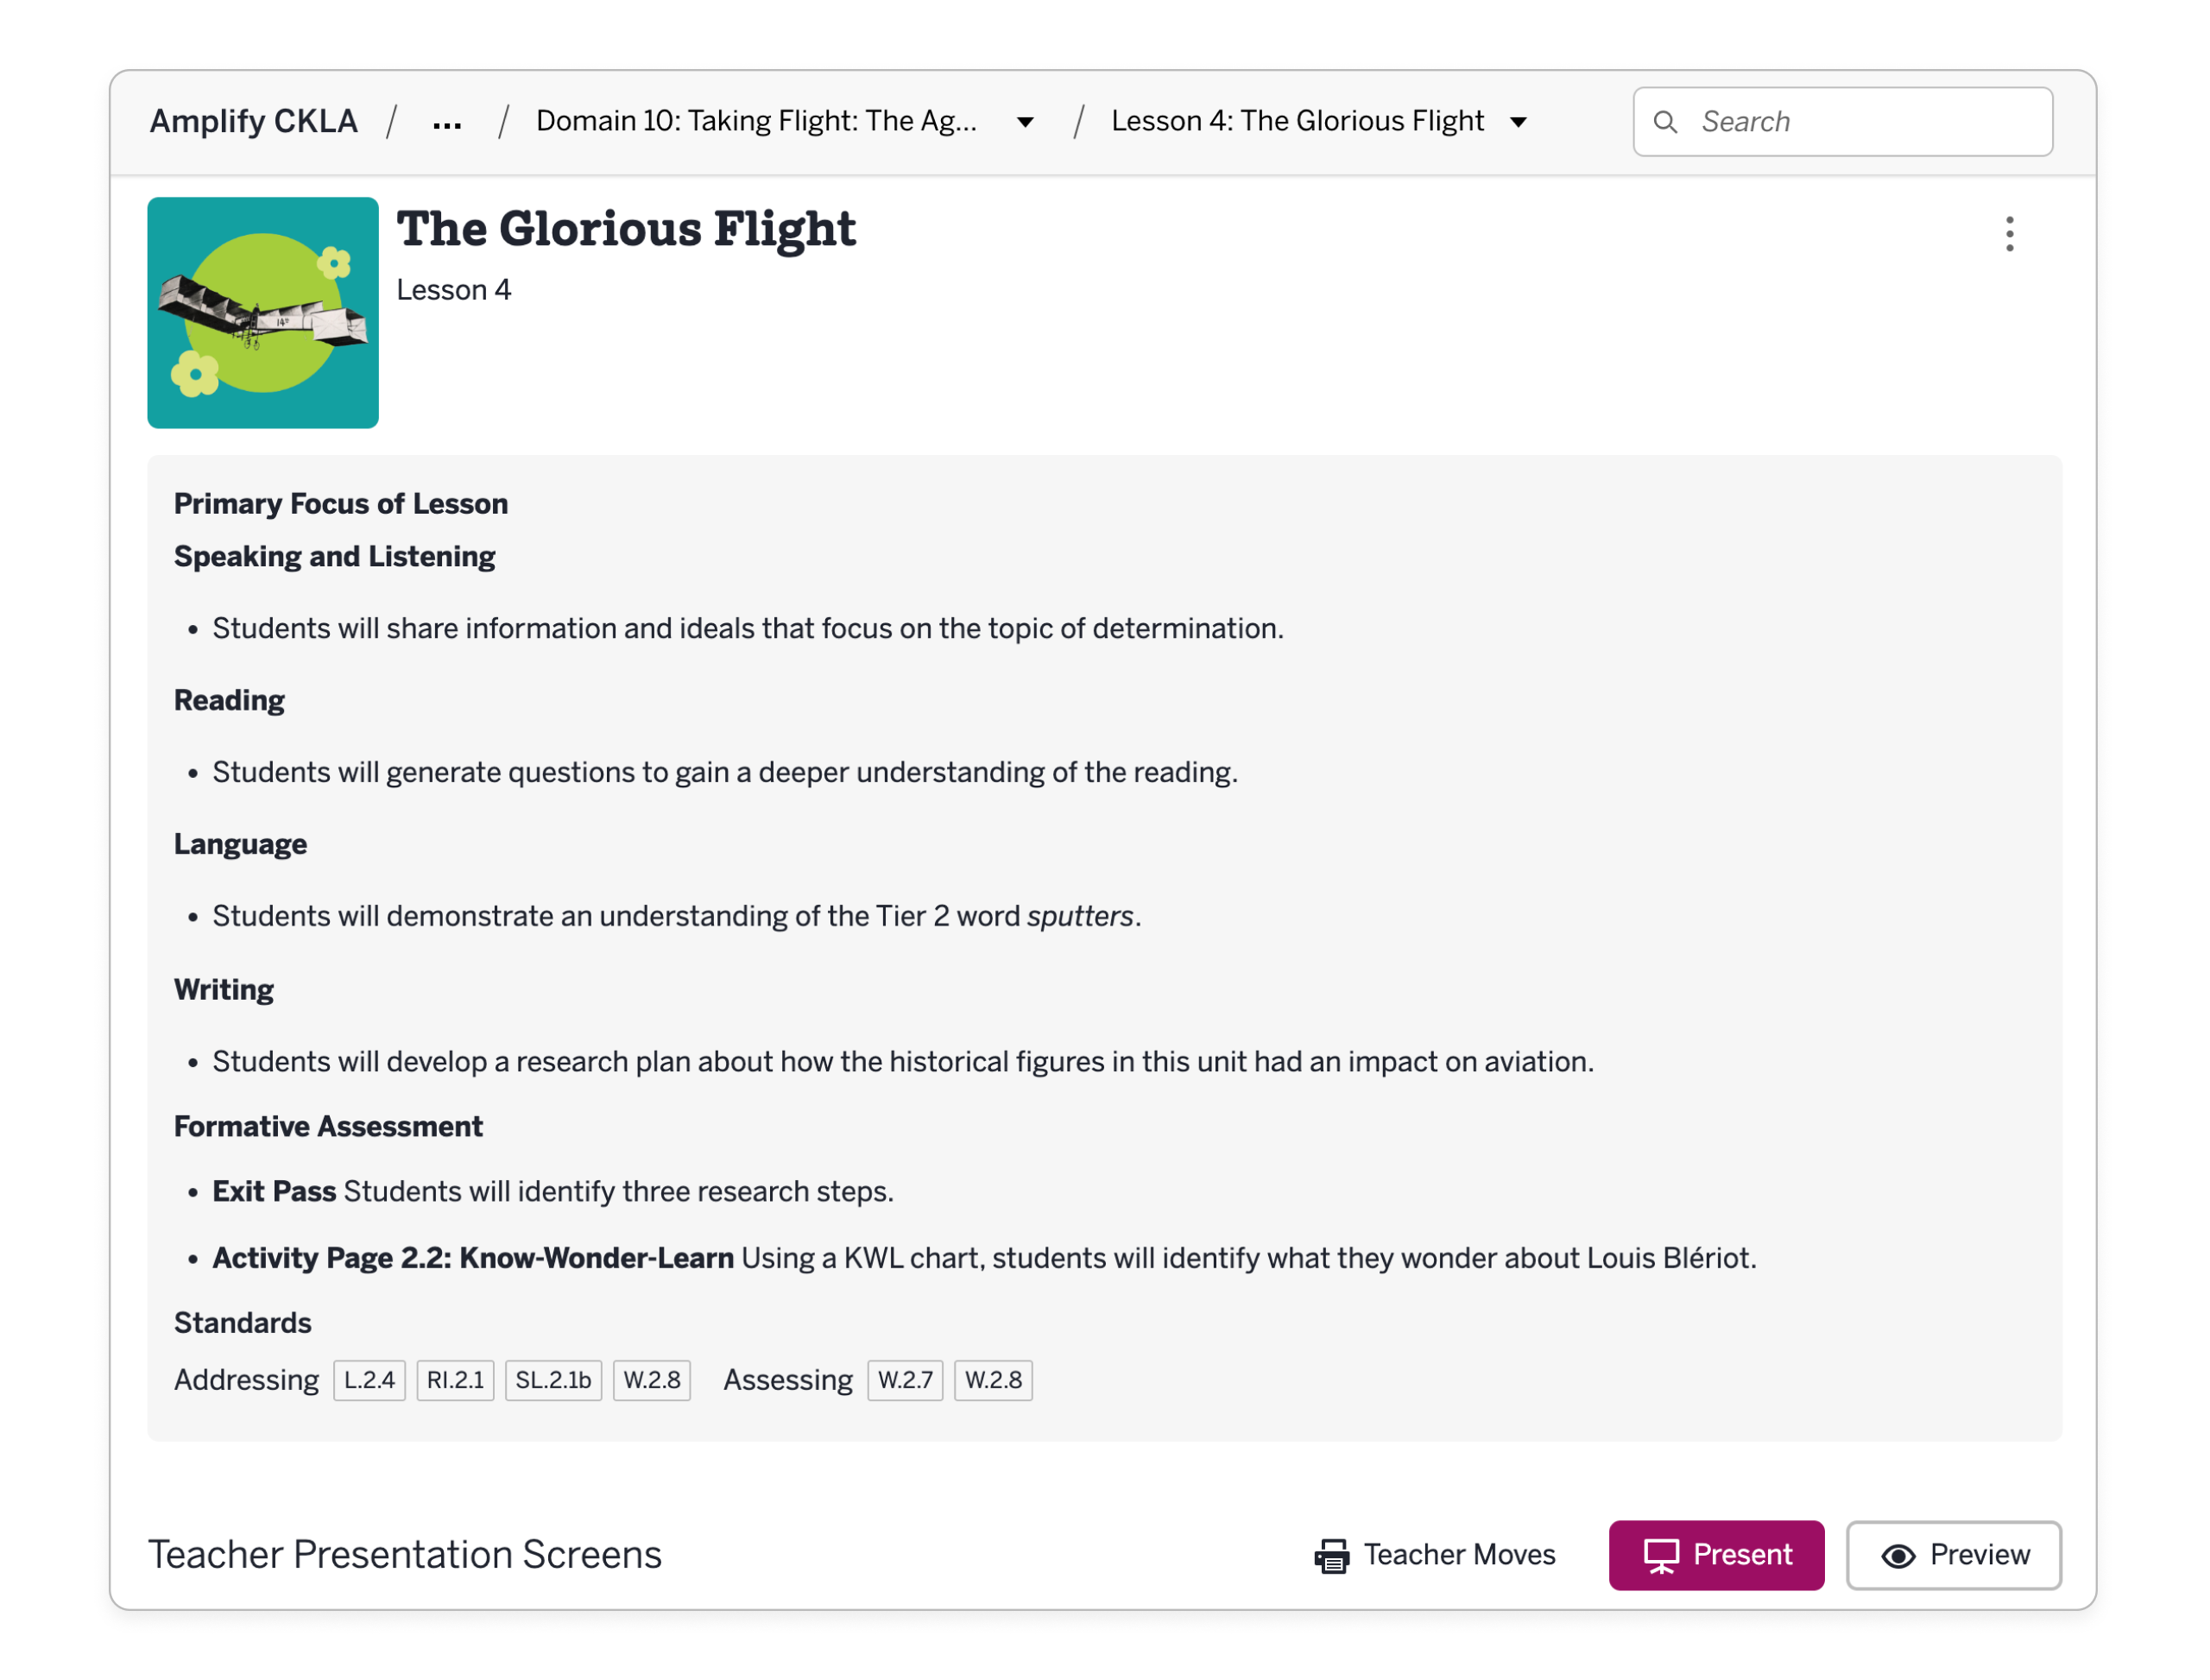2210x1680 pixels.
Task: Select Lesson 4: The Glorious Flight breadcrumb
Action: [x=1297, y=121]
